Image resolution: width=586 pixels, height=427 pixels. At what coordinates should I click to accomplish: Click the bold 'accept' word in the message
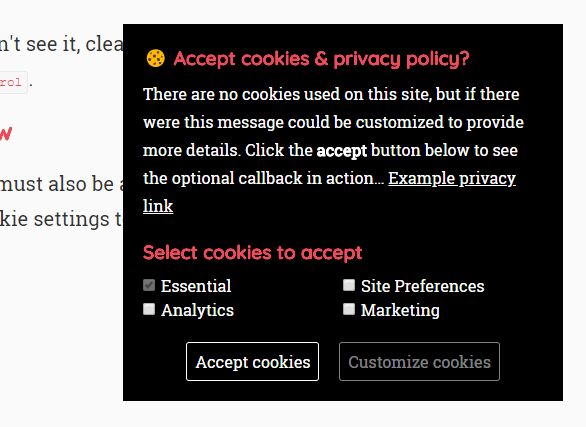pos(342,151)
